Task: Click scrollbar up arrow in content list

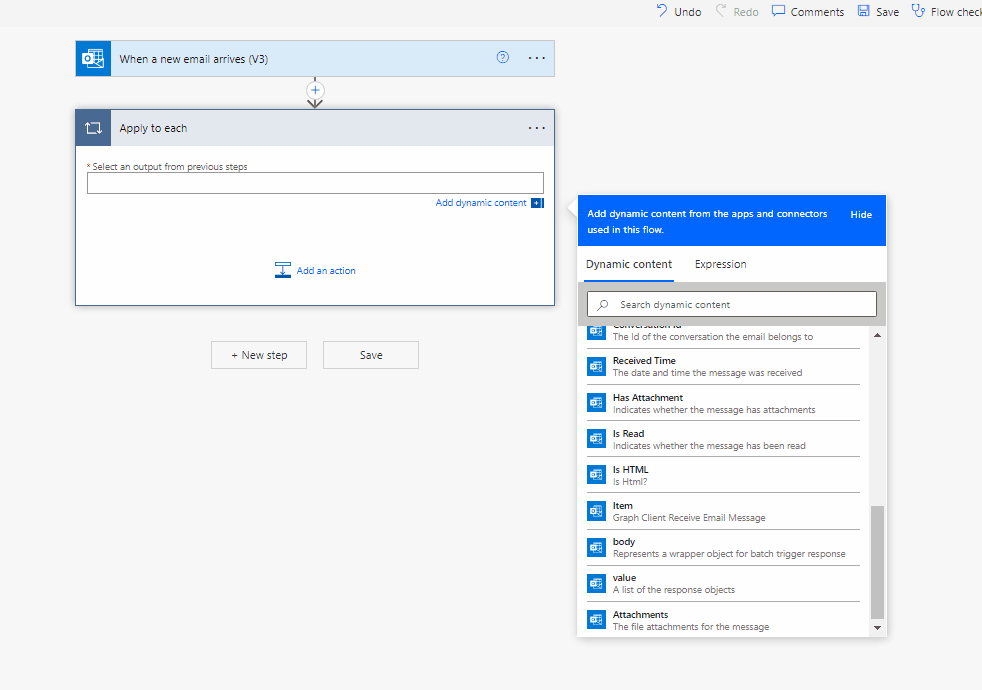Action: coord(877,336)
